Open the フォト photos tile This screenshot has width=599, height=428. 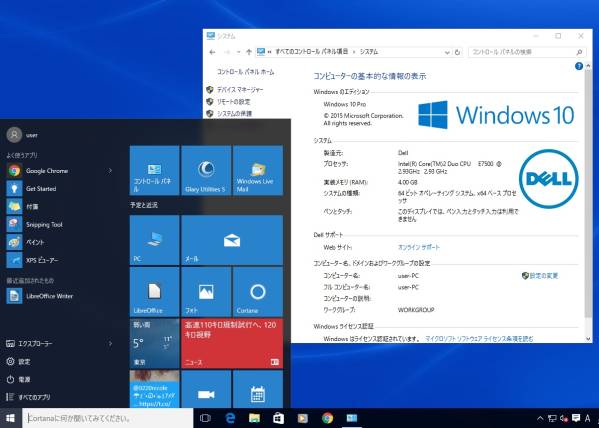[206, 292]
